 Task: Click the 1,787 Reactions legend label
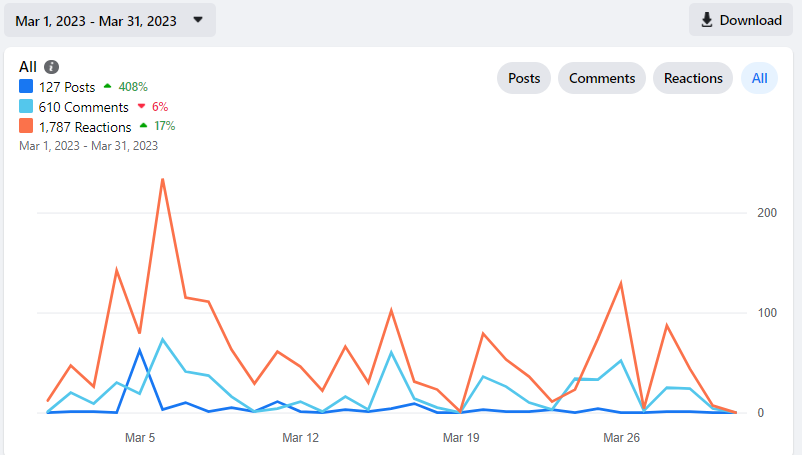pyautogui.click(x=85, y=127)
